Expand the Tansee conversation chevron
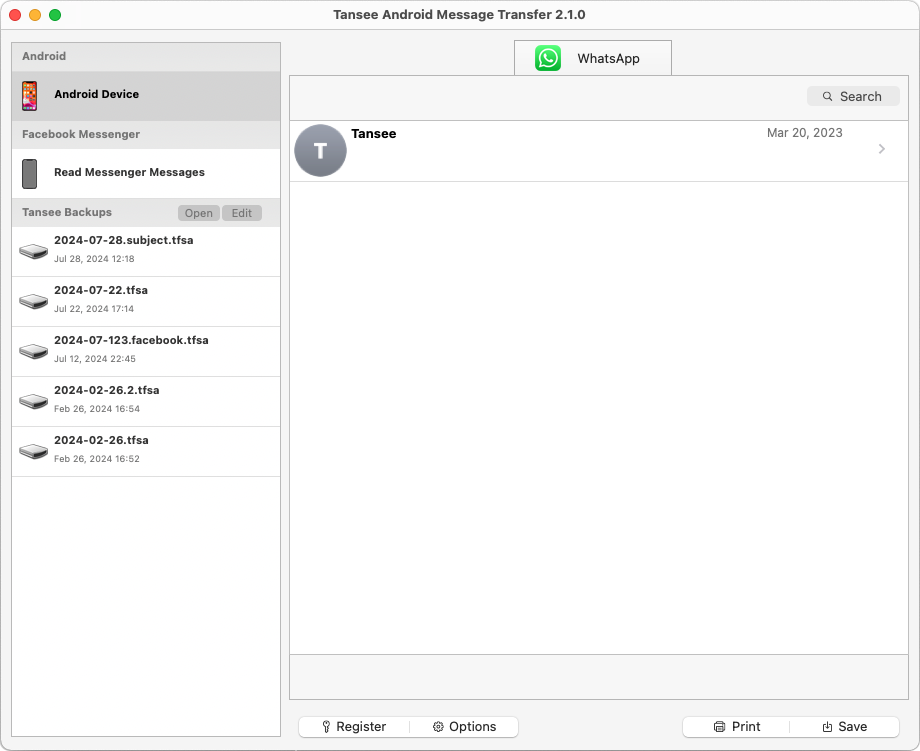The image size is (920, 751). click(881, 149)
